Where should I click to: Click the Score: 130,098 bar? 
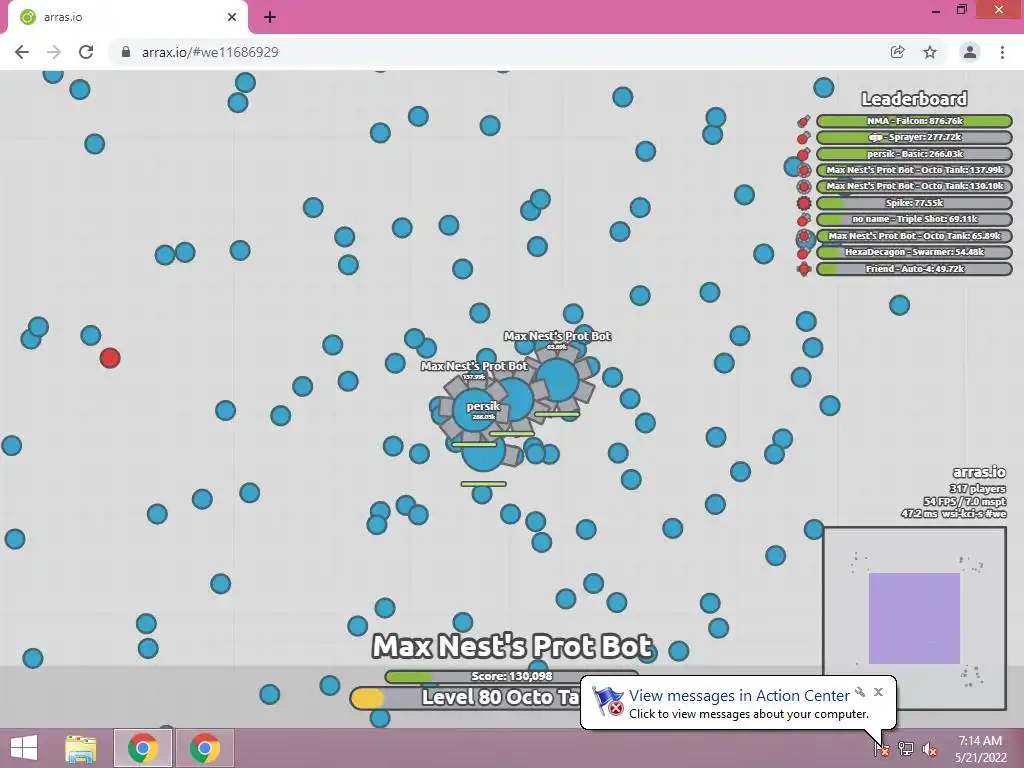511,677
